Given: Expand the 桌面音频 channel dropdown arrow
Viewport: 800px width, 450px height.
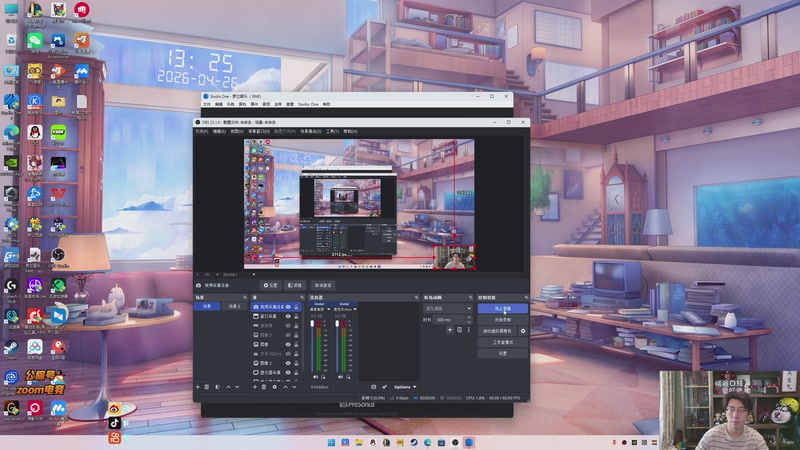Looking at the screenshot, I should (x=329, y=309).
